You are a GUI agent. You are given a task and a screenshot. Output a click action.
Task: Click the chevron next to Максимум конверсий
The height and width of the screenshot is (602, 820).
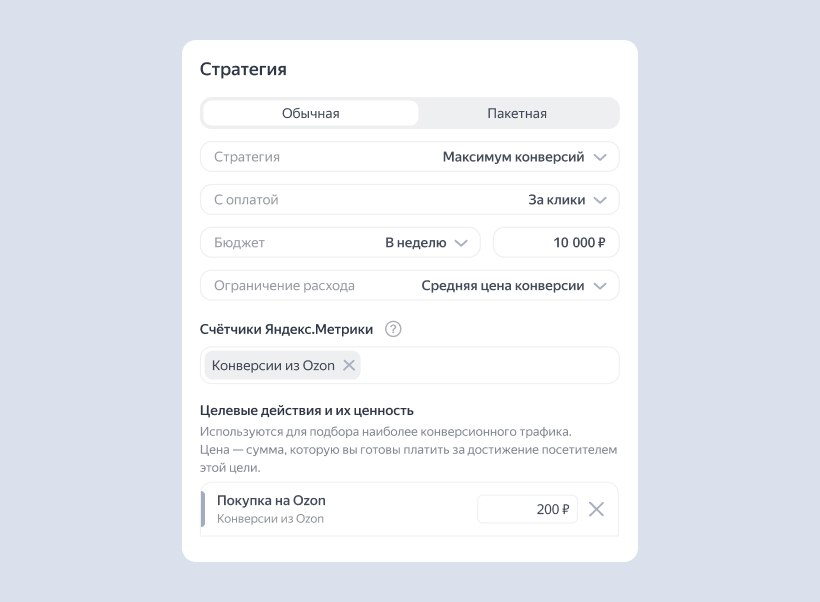tap(600, 157)
